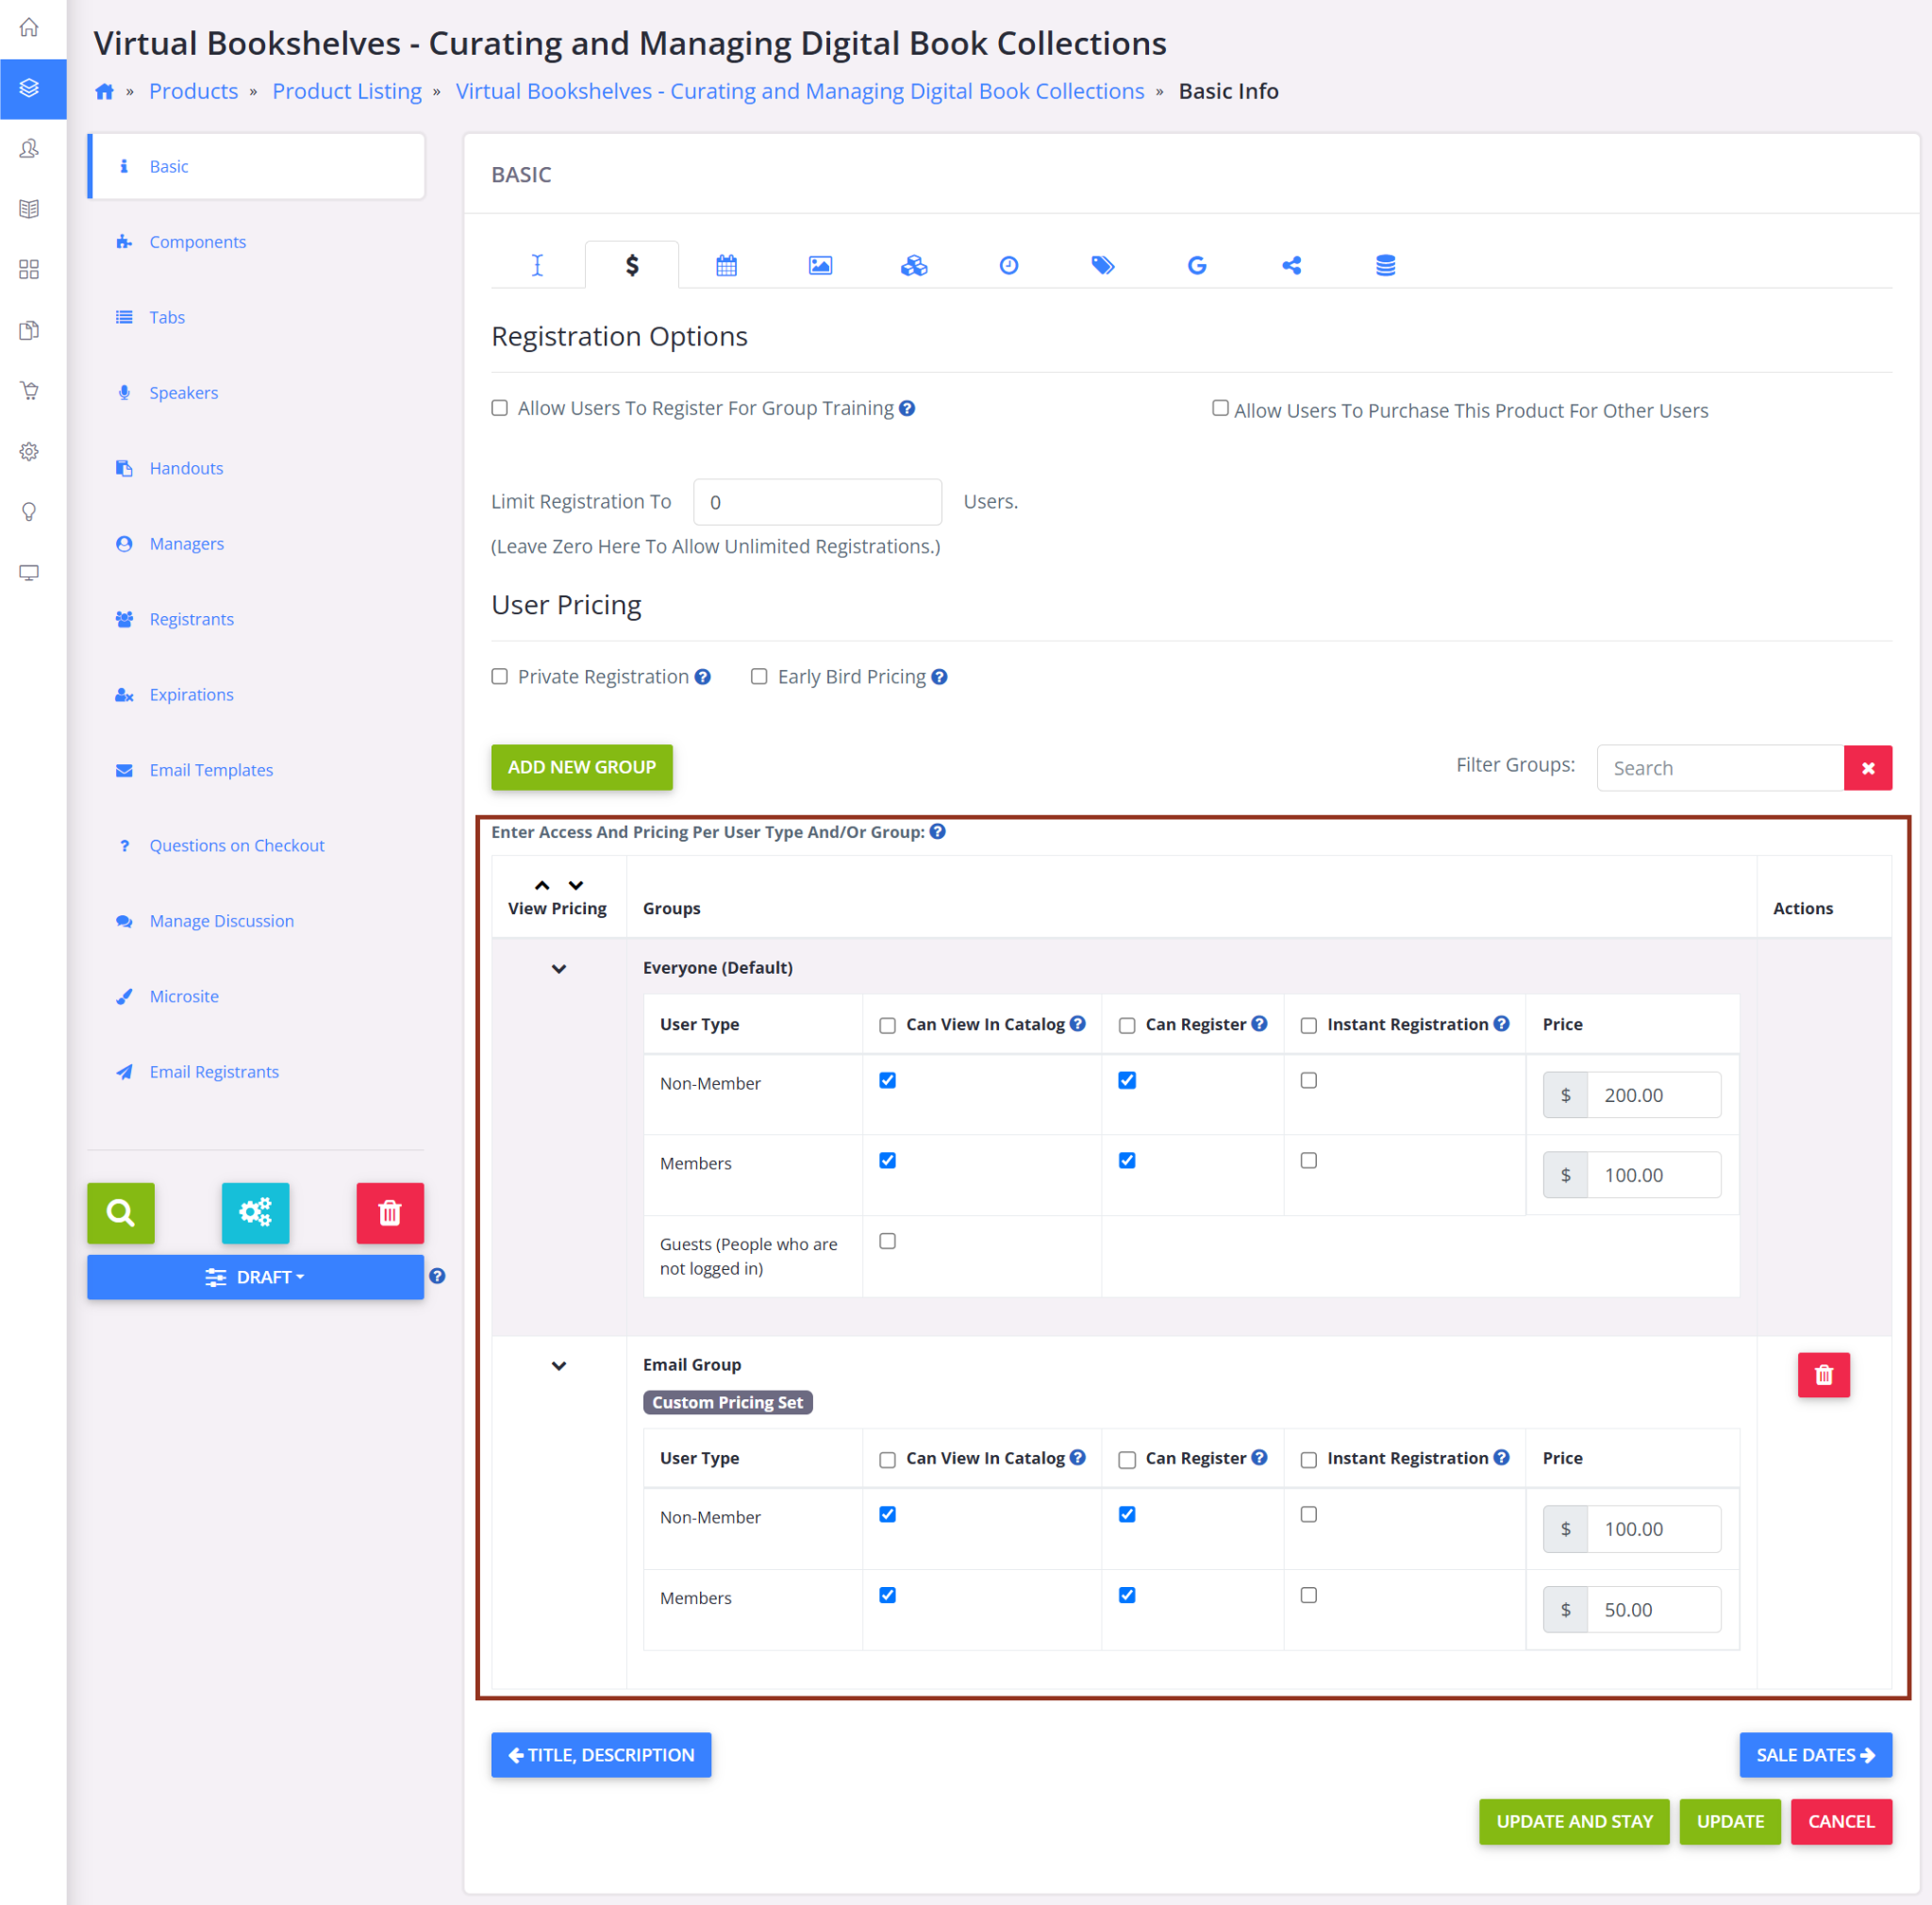Click the green magnifier preview button
The height and width of the screenshot is (1905, 1932).
[x=120, y=1213]
